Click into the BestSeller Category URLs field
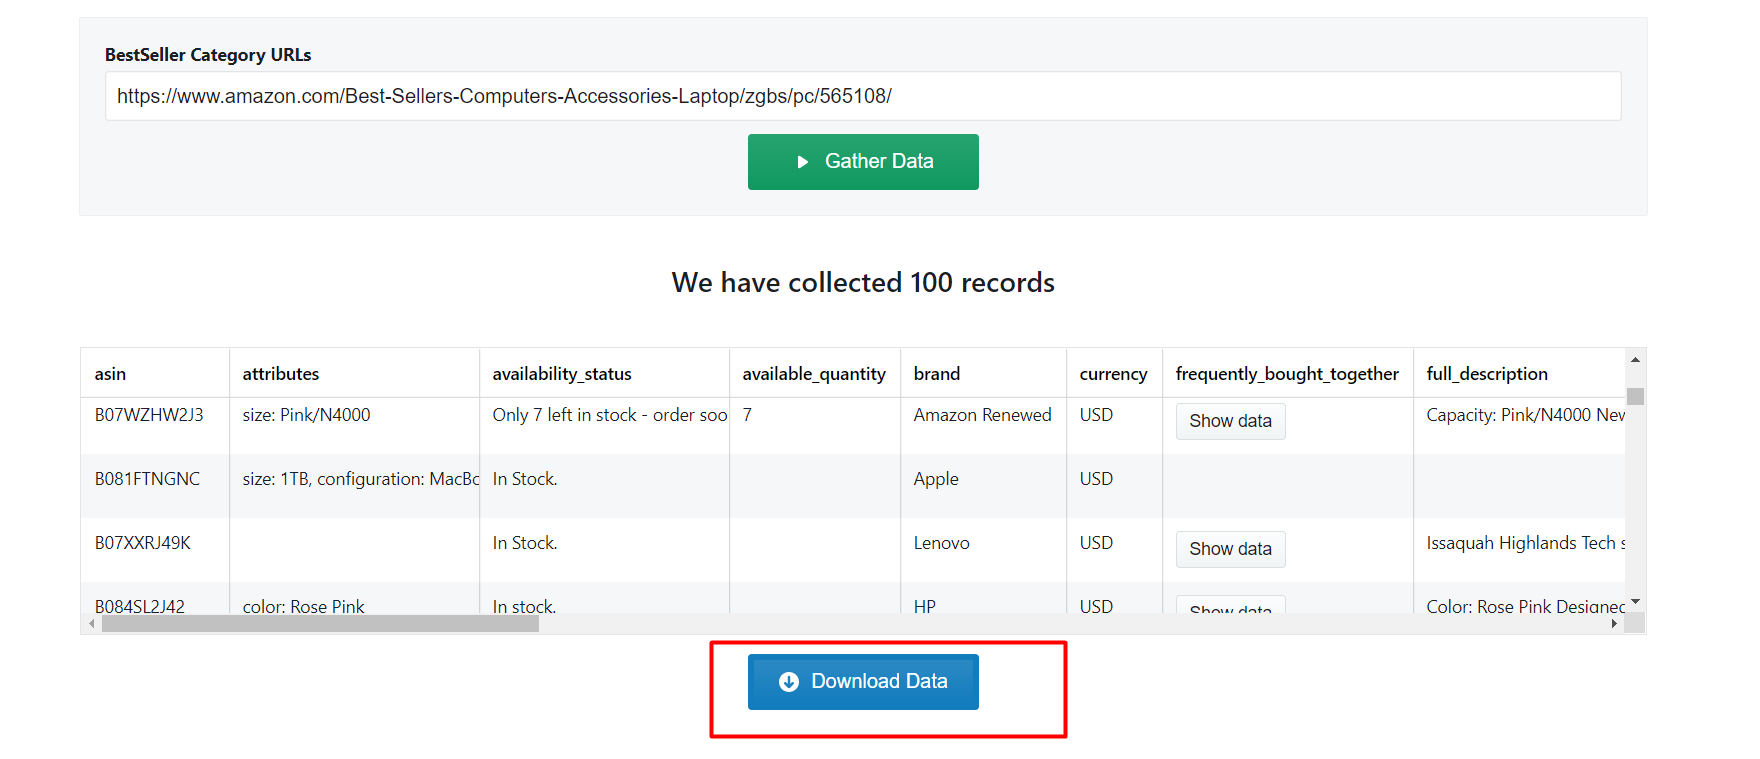Screen dimensions: 1760x759 coord(863,96)
